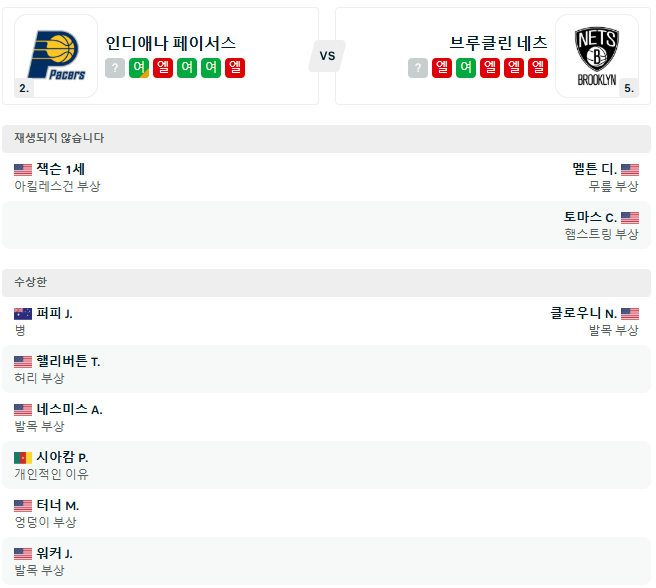Click the last red 엘 badge for Pacers

(235, 68)
